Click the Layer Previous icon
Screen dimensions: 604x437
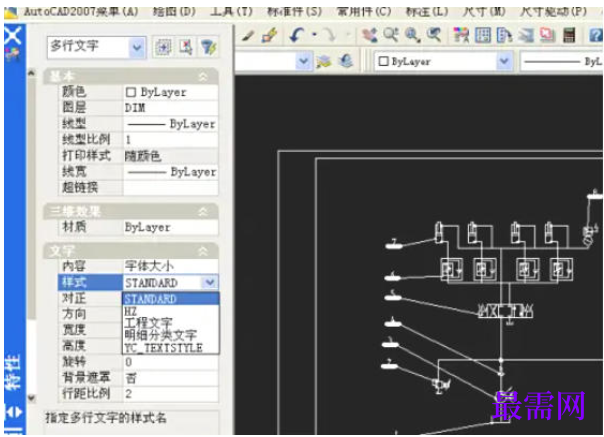point(346,61)
